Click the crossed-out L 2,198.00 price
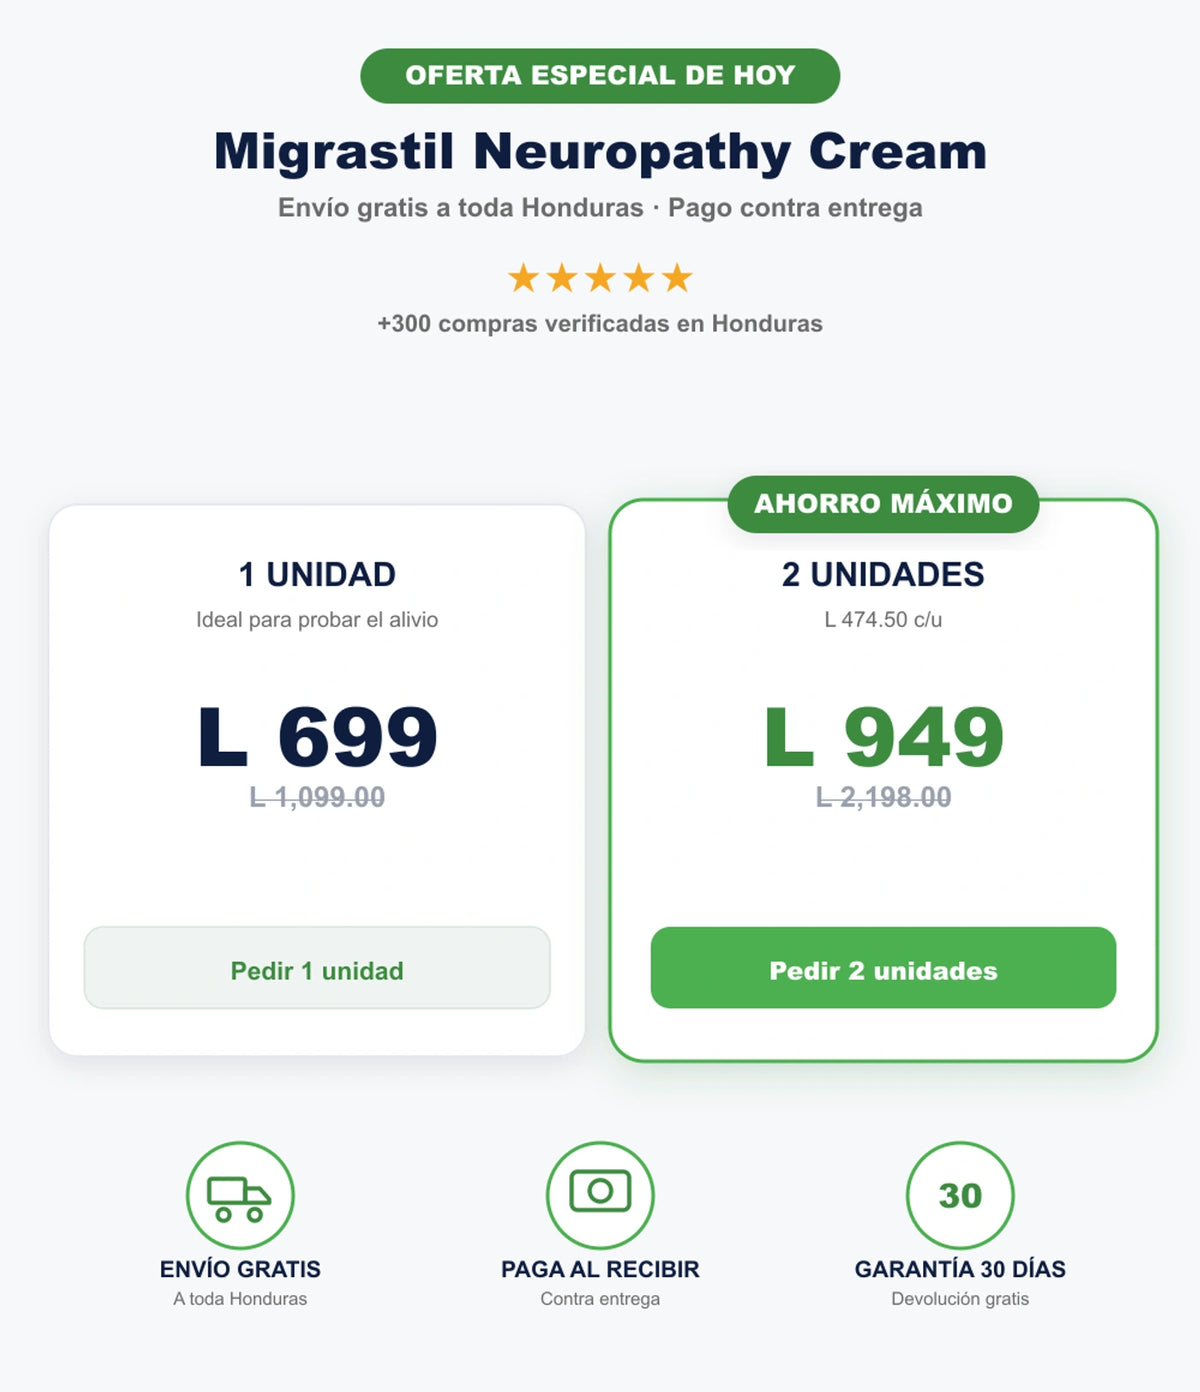The height and width of the screenshot is (1392, 1200). pyautogui.click(x=883, y=797)
